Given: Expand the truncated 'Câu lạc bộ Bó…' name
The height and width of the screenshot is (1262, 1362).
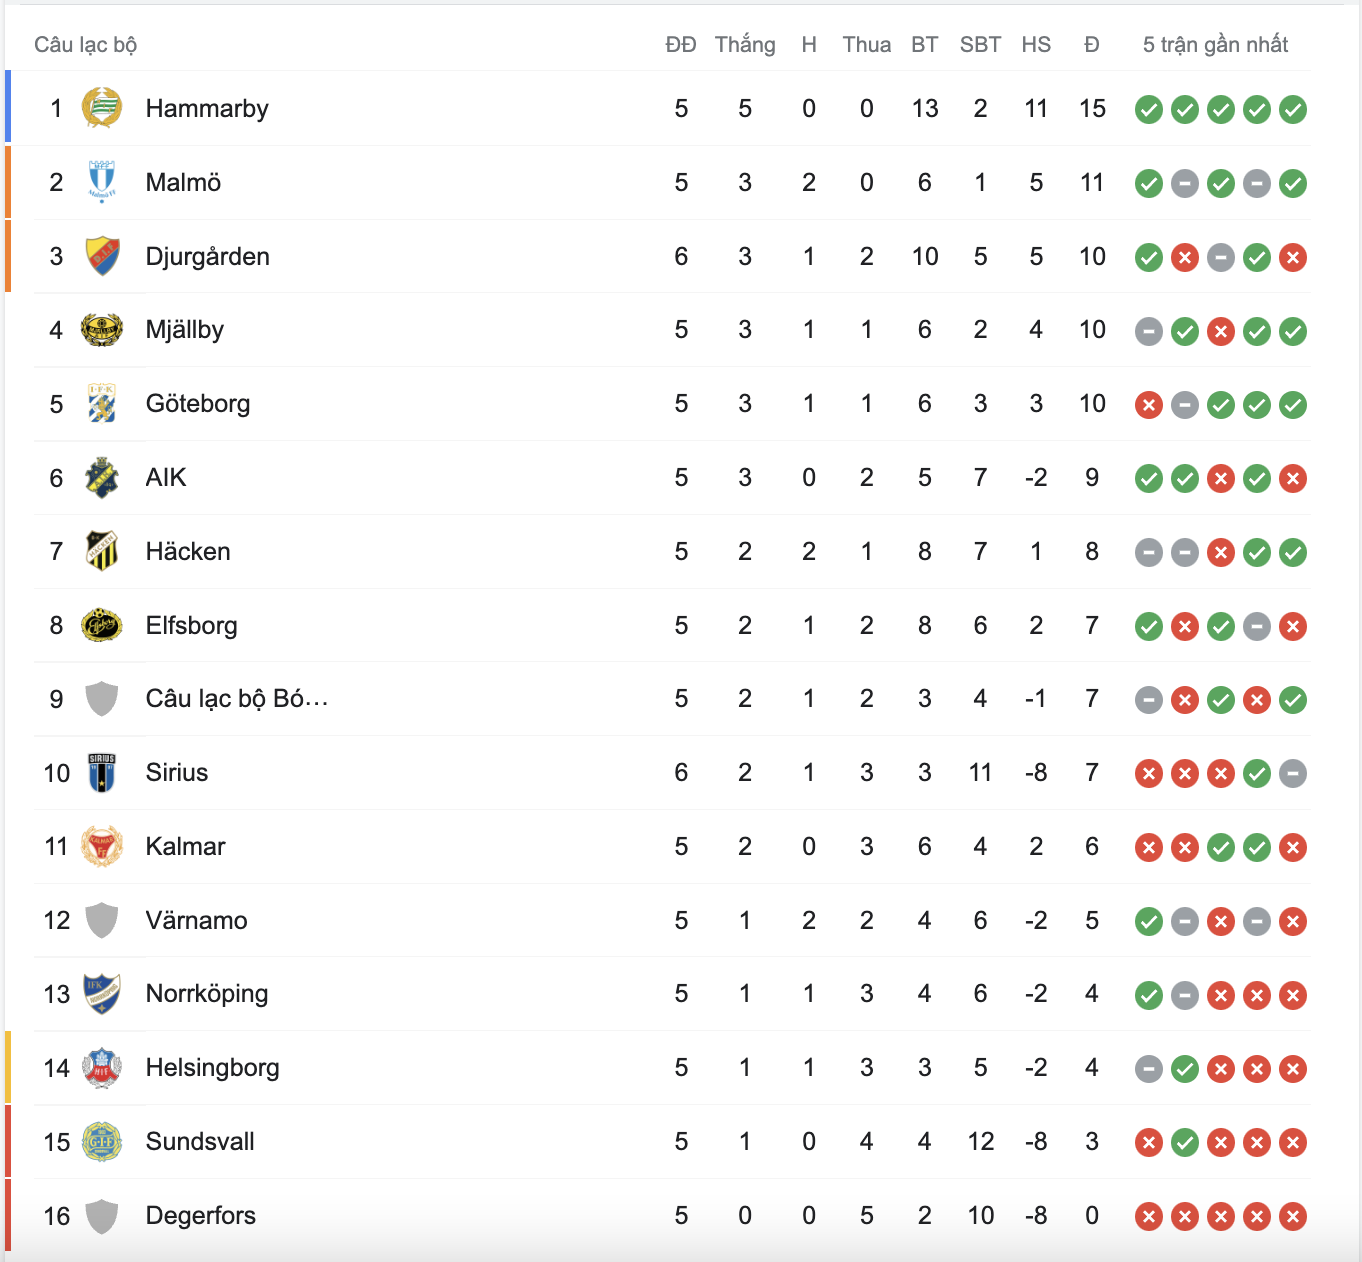Looking at the screenshot, I should tap(237, 699).
